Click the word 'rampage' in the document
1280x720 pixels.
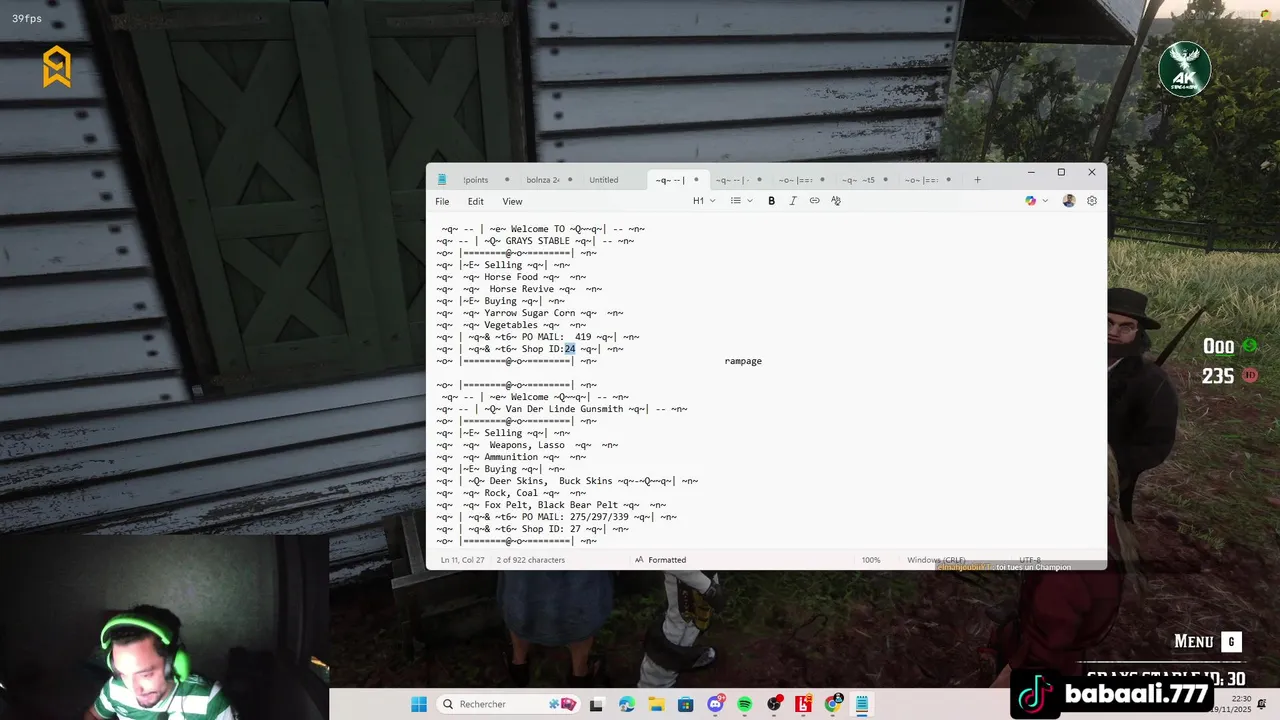click(x=743, y=361)
